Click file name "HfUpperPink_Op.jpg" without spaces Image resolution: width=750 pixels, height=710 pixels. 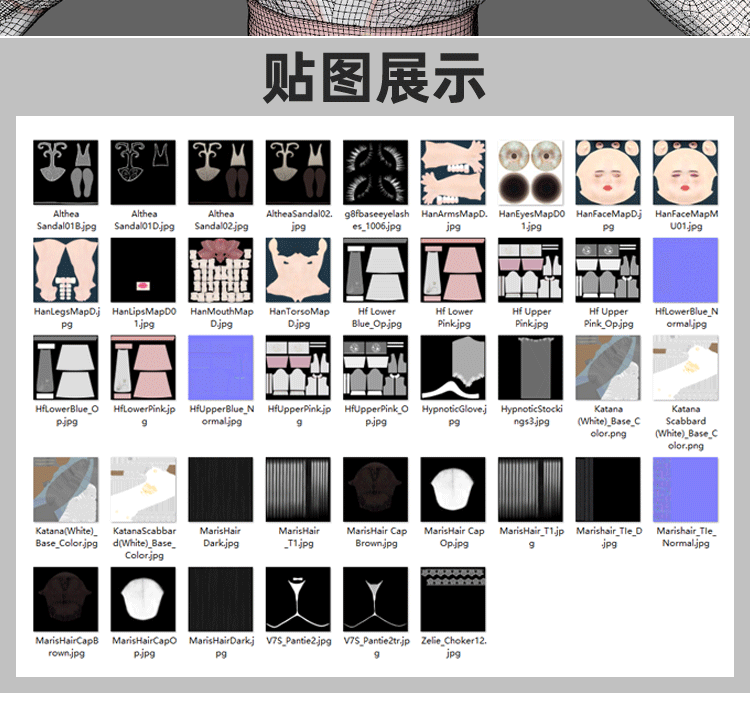[376, 415]
